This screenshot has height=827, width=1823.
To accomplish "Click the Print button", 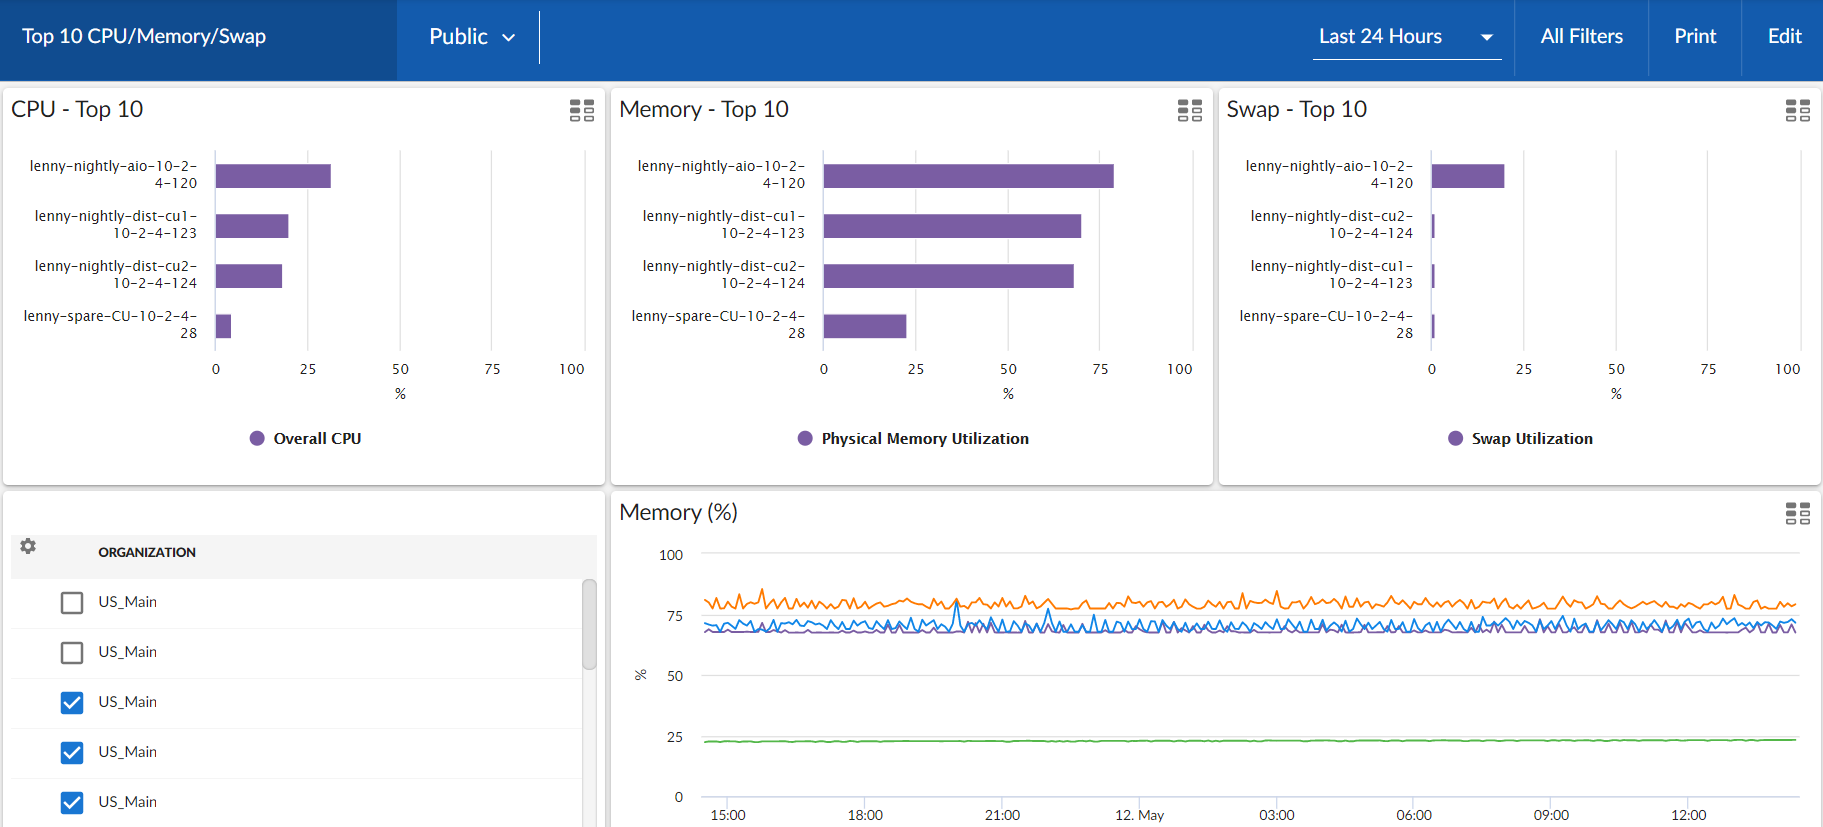I will coord(1695,37).
